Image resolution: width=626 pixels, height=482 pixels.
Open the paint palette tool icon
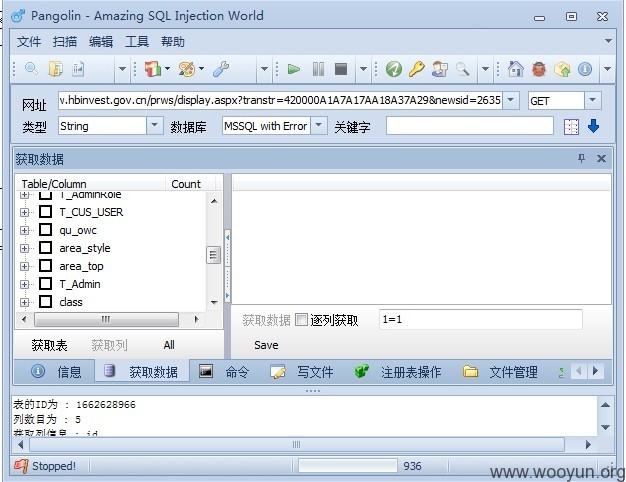point(186,69)
